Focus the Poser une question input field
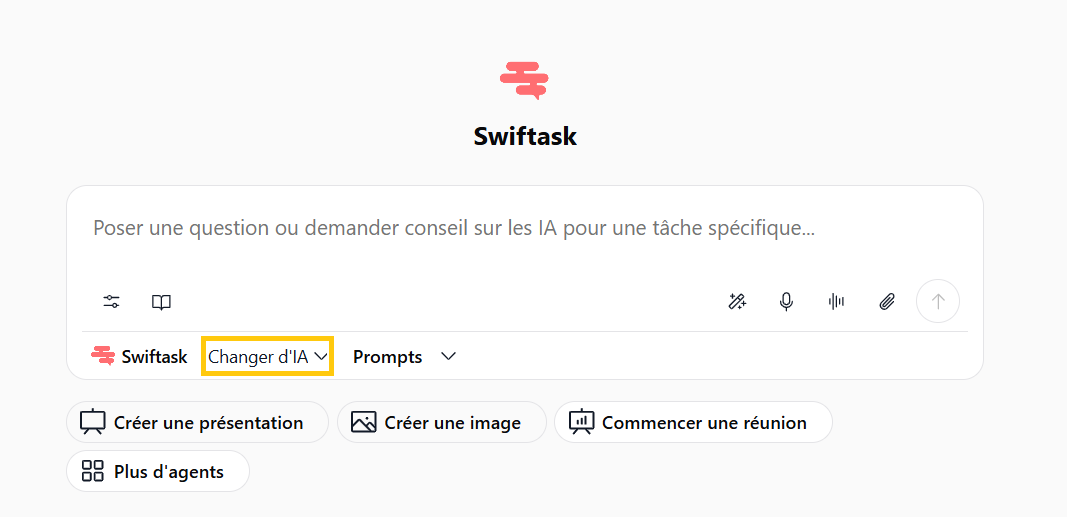Image resolution: width=1067 pixels, height=517 pixels. tap(525, 229)
